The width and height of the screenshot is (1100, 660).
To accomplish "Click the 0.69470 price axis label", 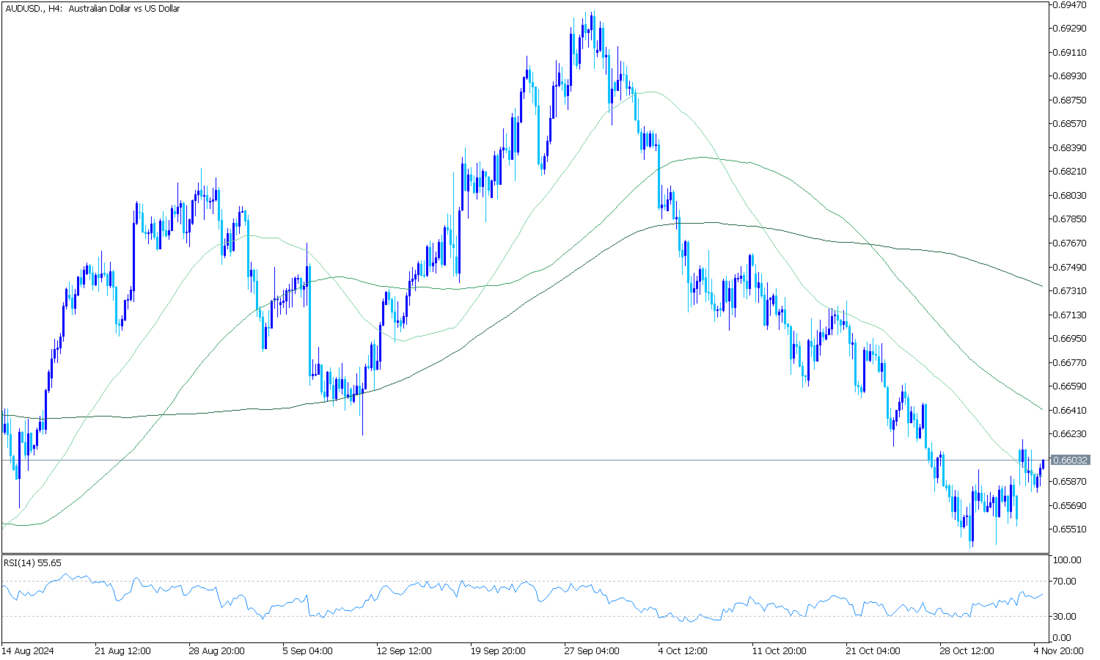I will pos(1070,5).
